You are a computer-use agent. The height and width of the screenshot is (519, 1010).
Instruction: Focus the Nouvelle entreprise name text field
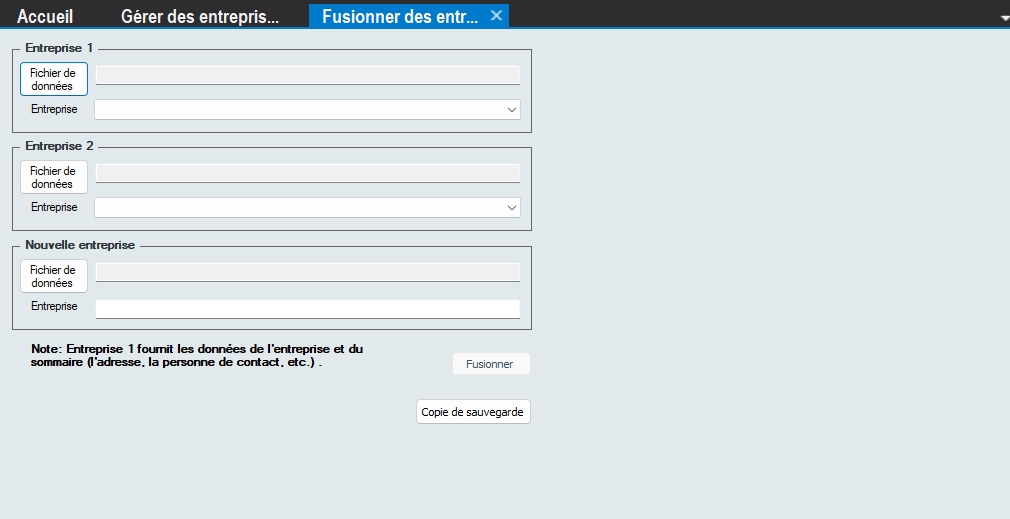[x=307, y=309]
